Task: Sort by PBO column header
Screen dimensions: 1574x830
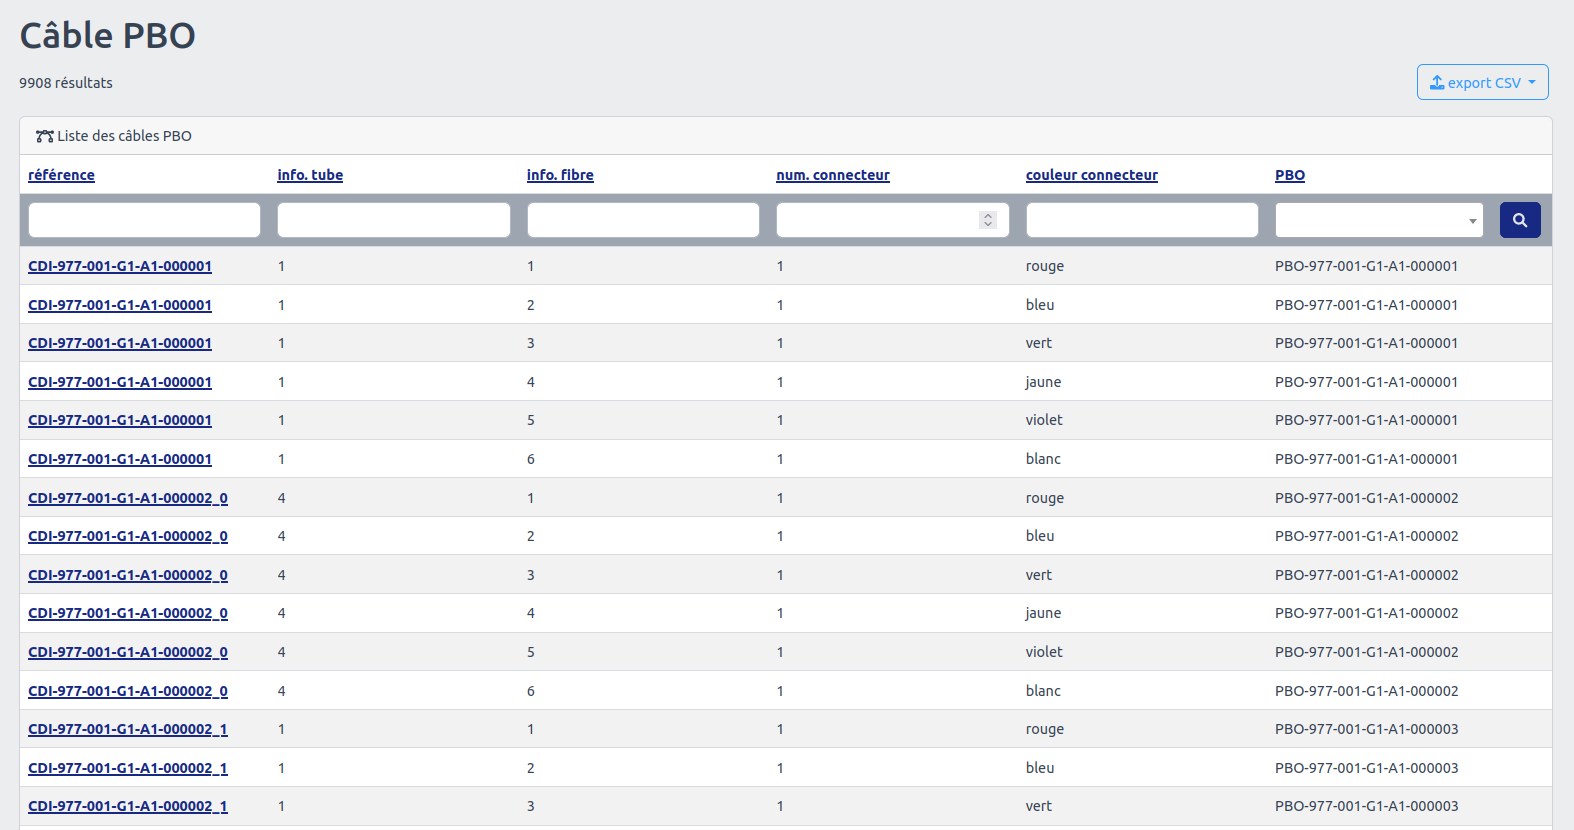Action: point(1289,175)
